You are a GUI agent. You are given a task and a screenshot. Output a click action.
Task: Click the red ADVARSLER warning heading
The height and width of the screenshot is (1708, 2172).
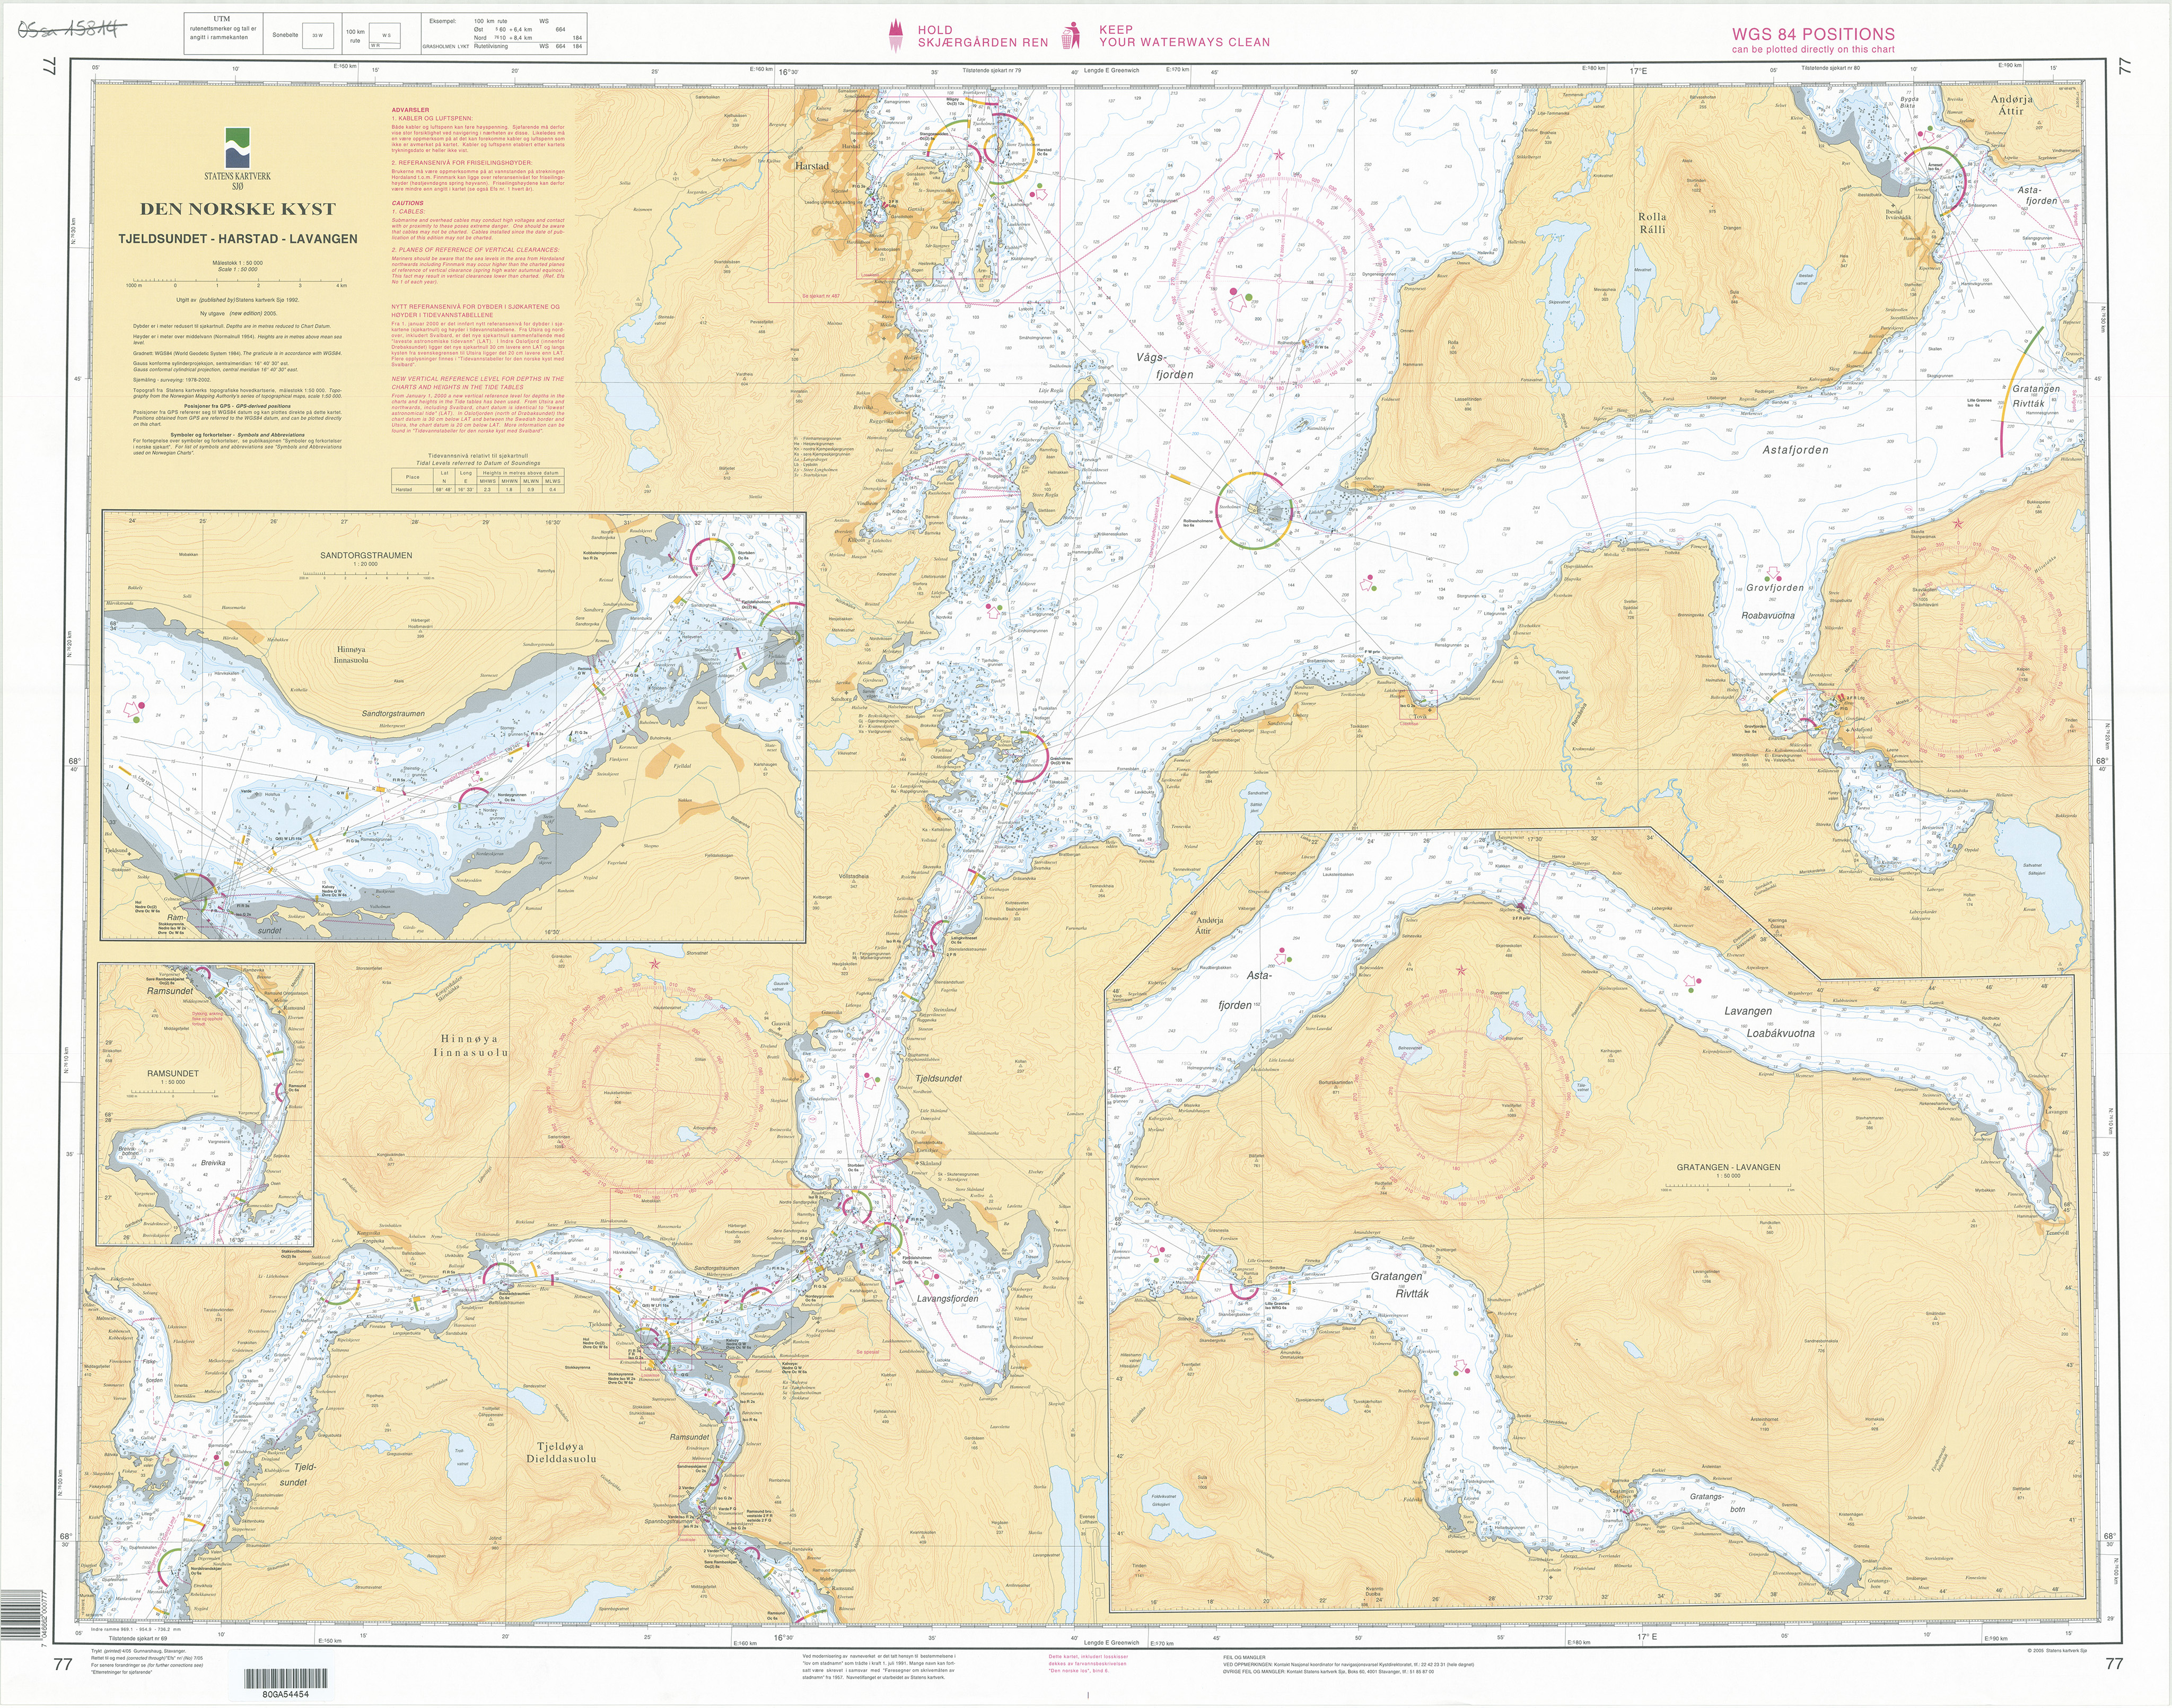tap(410, 110)
